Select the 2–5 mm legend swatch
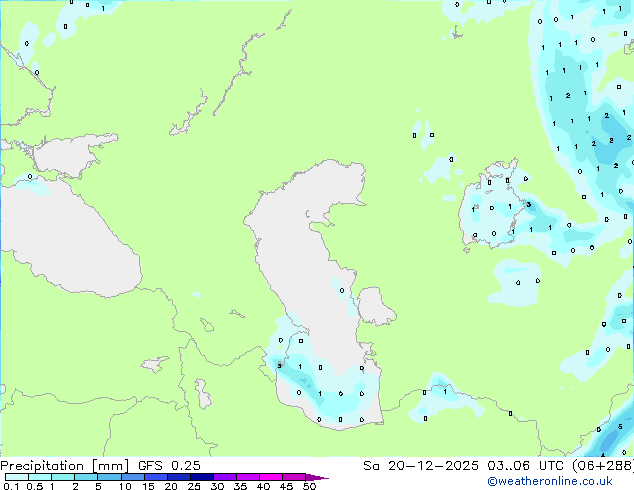The image size is (634, 490). [x=86, y=477]
